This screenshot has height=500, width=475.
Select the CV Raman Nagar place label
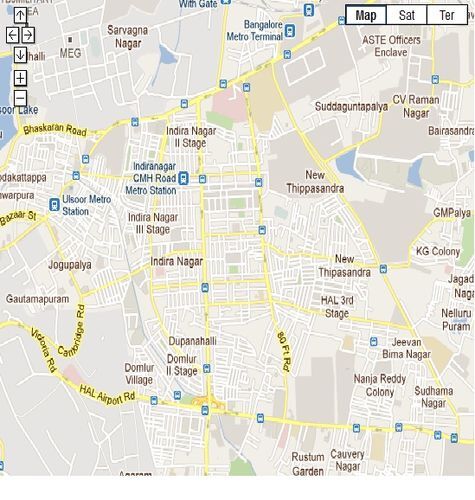tap(416, 106)
